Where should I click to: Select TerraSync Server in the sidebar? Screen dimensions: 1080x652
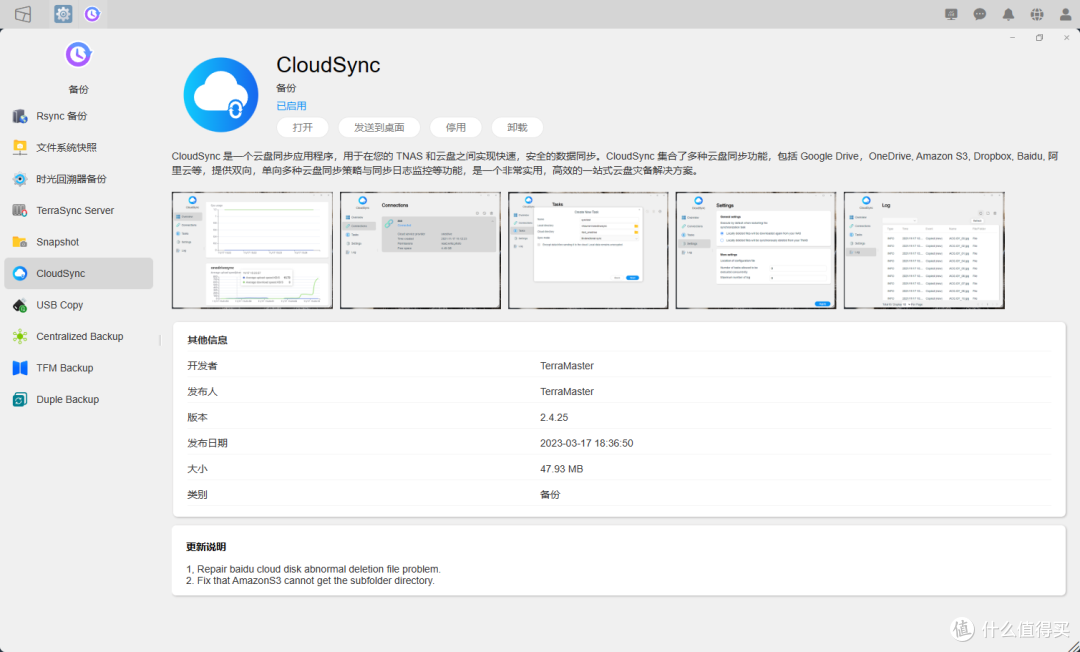click(79, 211)
